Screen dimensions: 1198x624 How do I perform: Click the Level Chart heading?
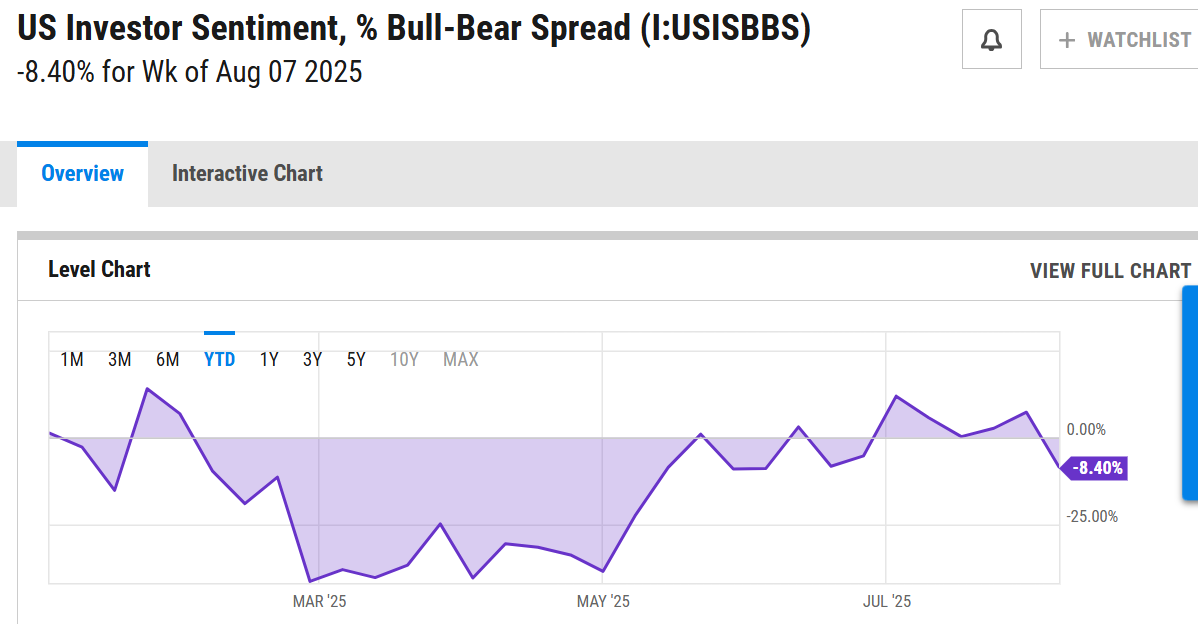point(99,269)
